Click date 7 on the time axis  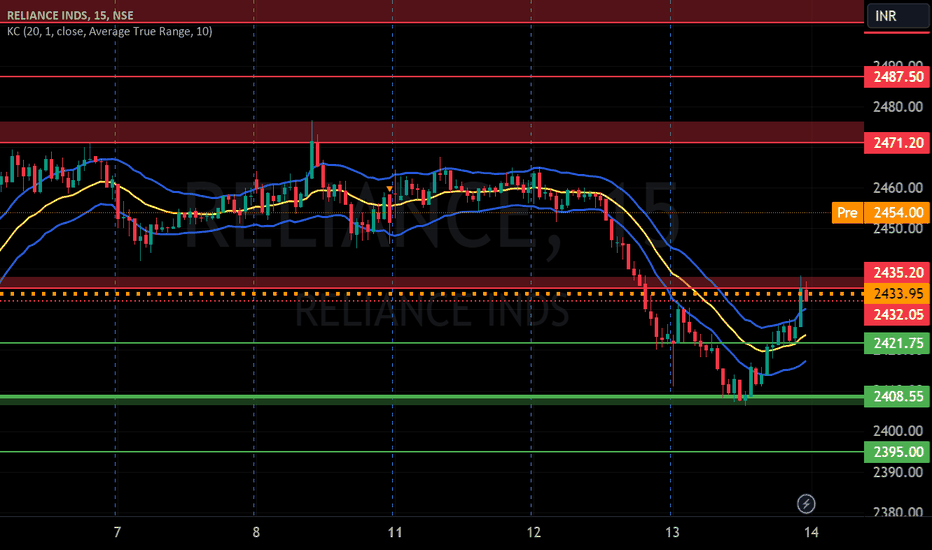click(117, 532)
